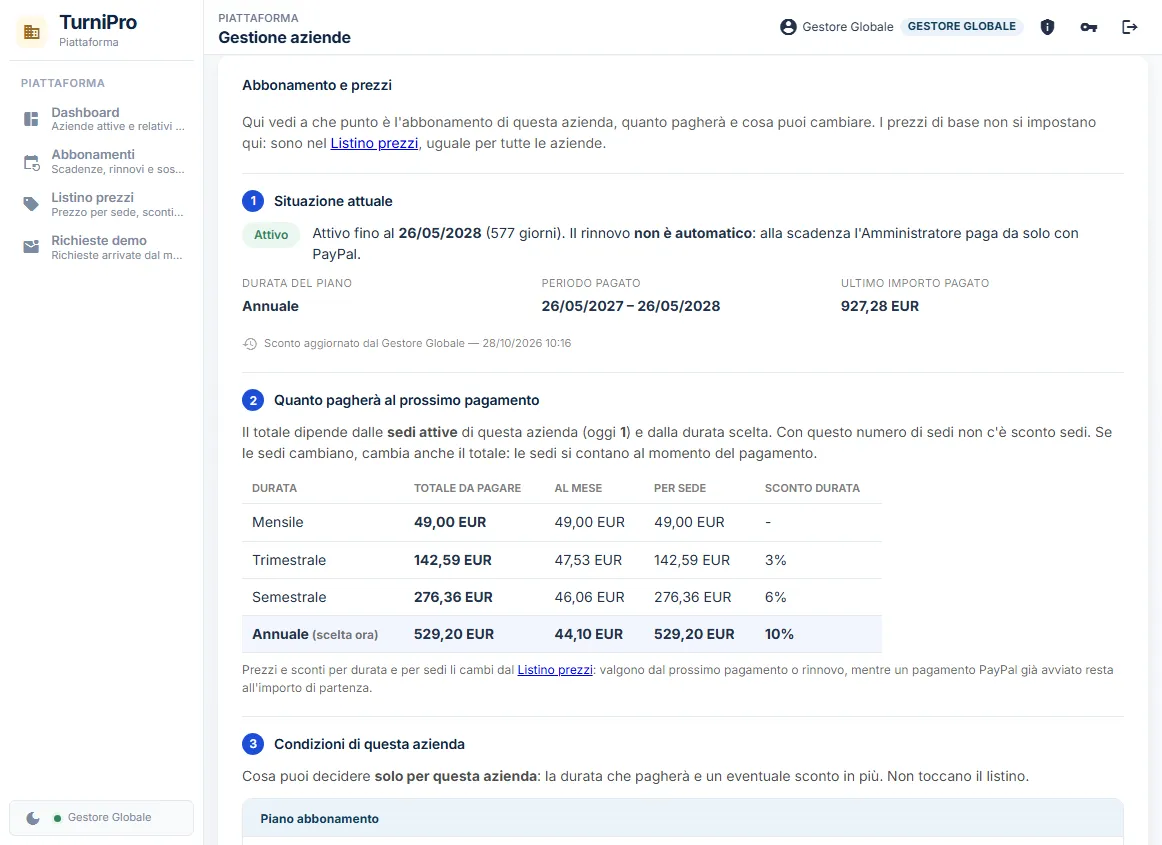Log out using the exit icon
The width and height of the screenshot is (1162, 845).
pos(1129,27)
